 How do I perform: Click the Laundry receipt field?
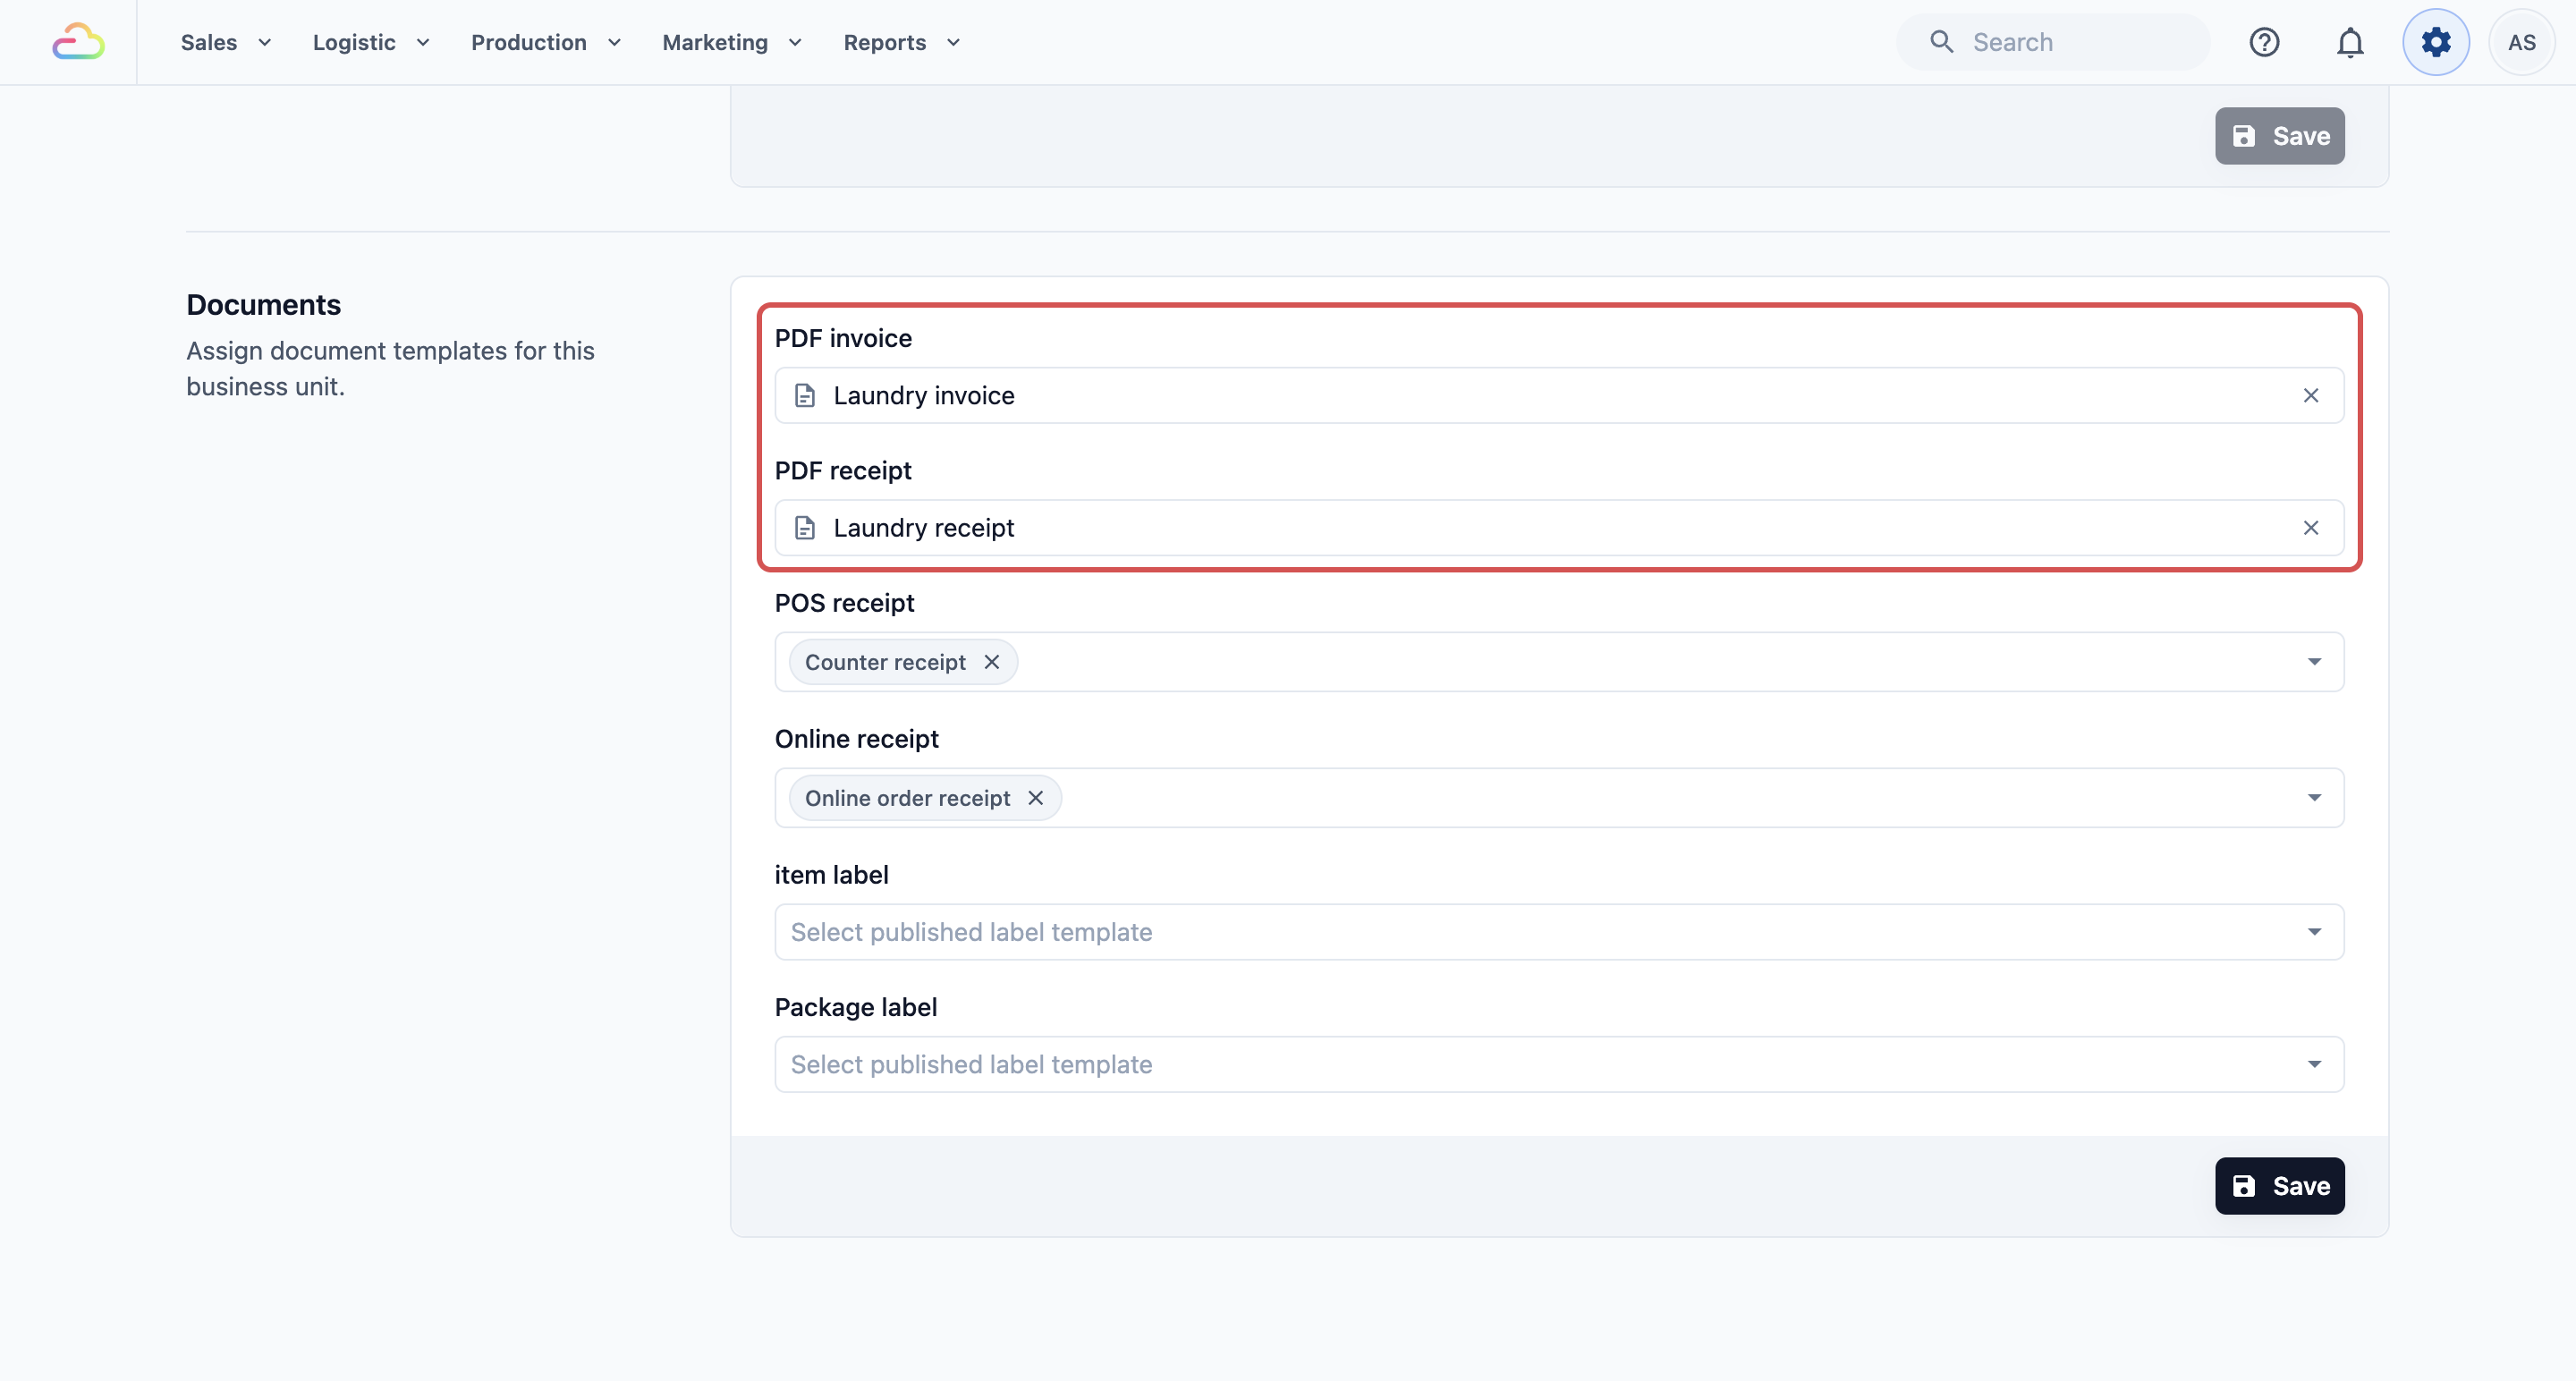(1559, 528)
